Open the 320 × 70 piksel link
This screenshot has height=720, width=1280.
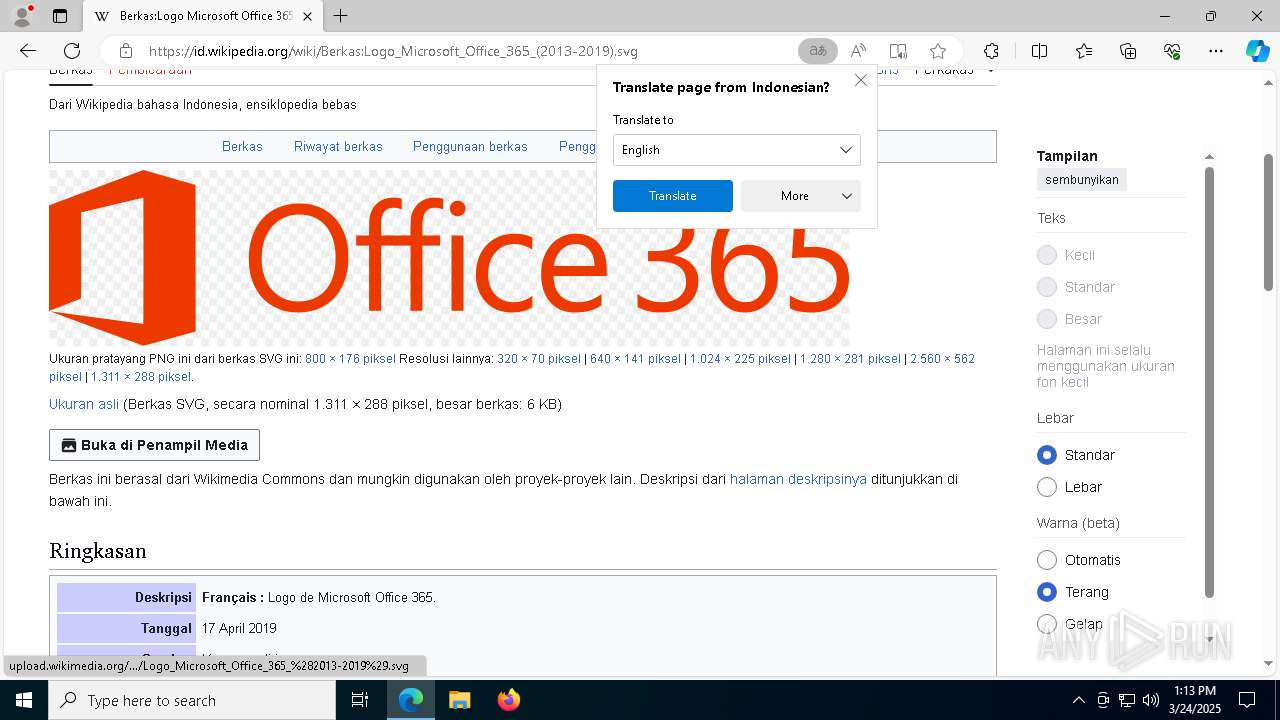[539, 358]
